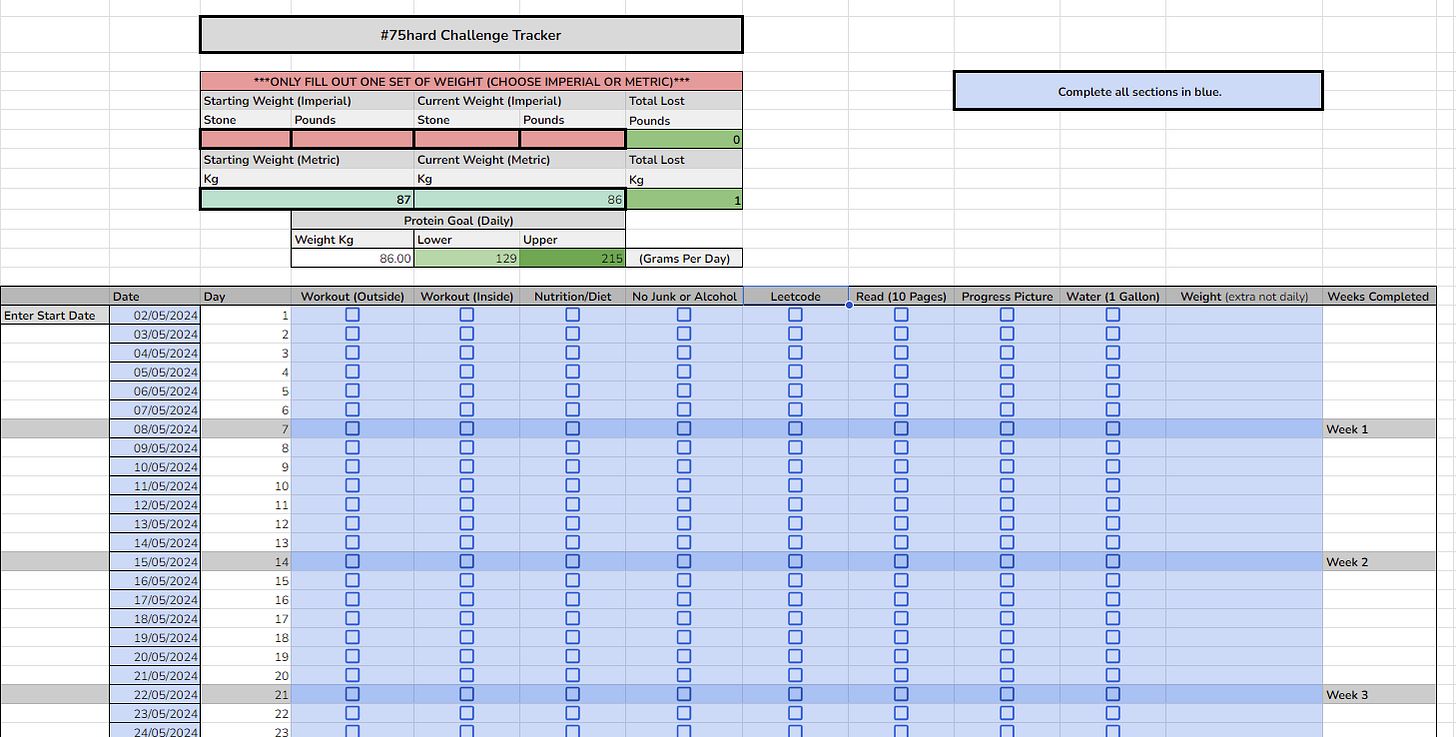Select the start date cell 02/05/2024
The height and width of the screenshot is (737, 1456).
(155, 315)
